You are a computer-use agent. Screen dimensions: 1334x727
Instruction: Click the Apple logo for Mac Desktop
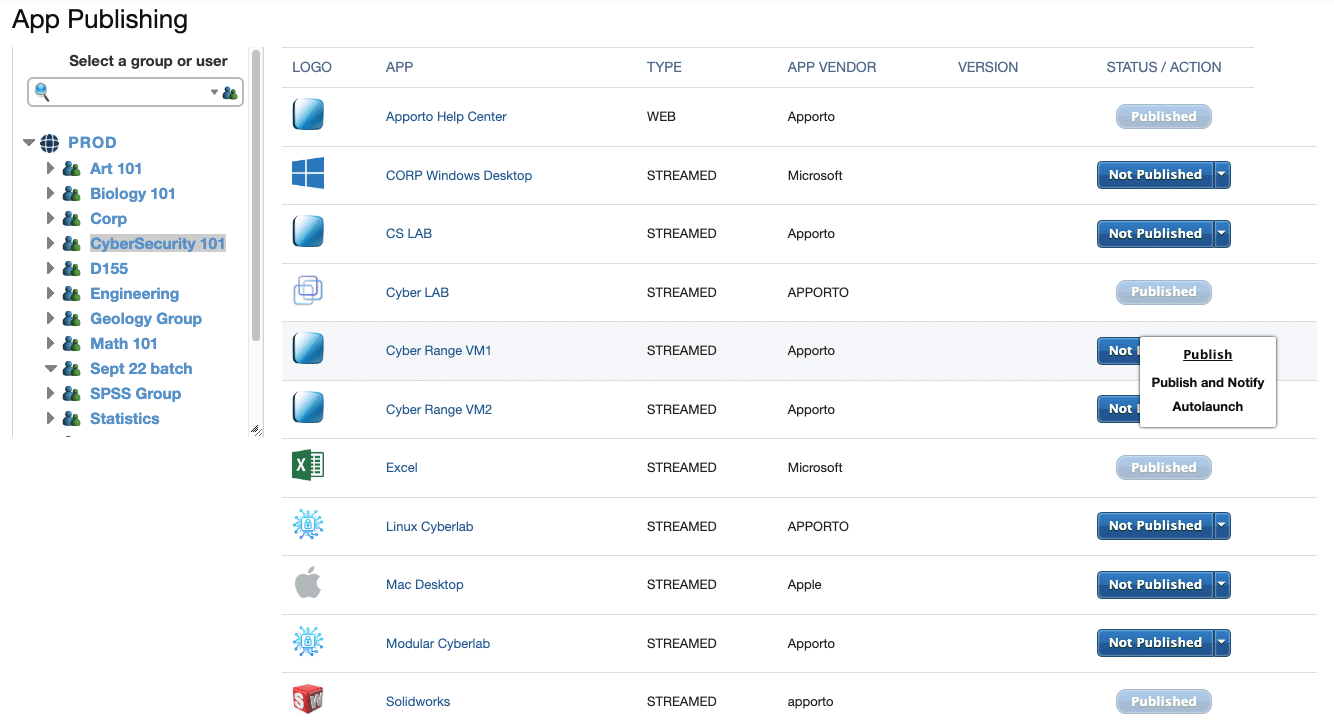click(308, 583)
